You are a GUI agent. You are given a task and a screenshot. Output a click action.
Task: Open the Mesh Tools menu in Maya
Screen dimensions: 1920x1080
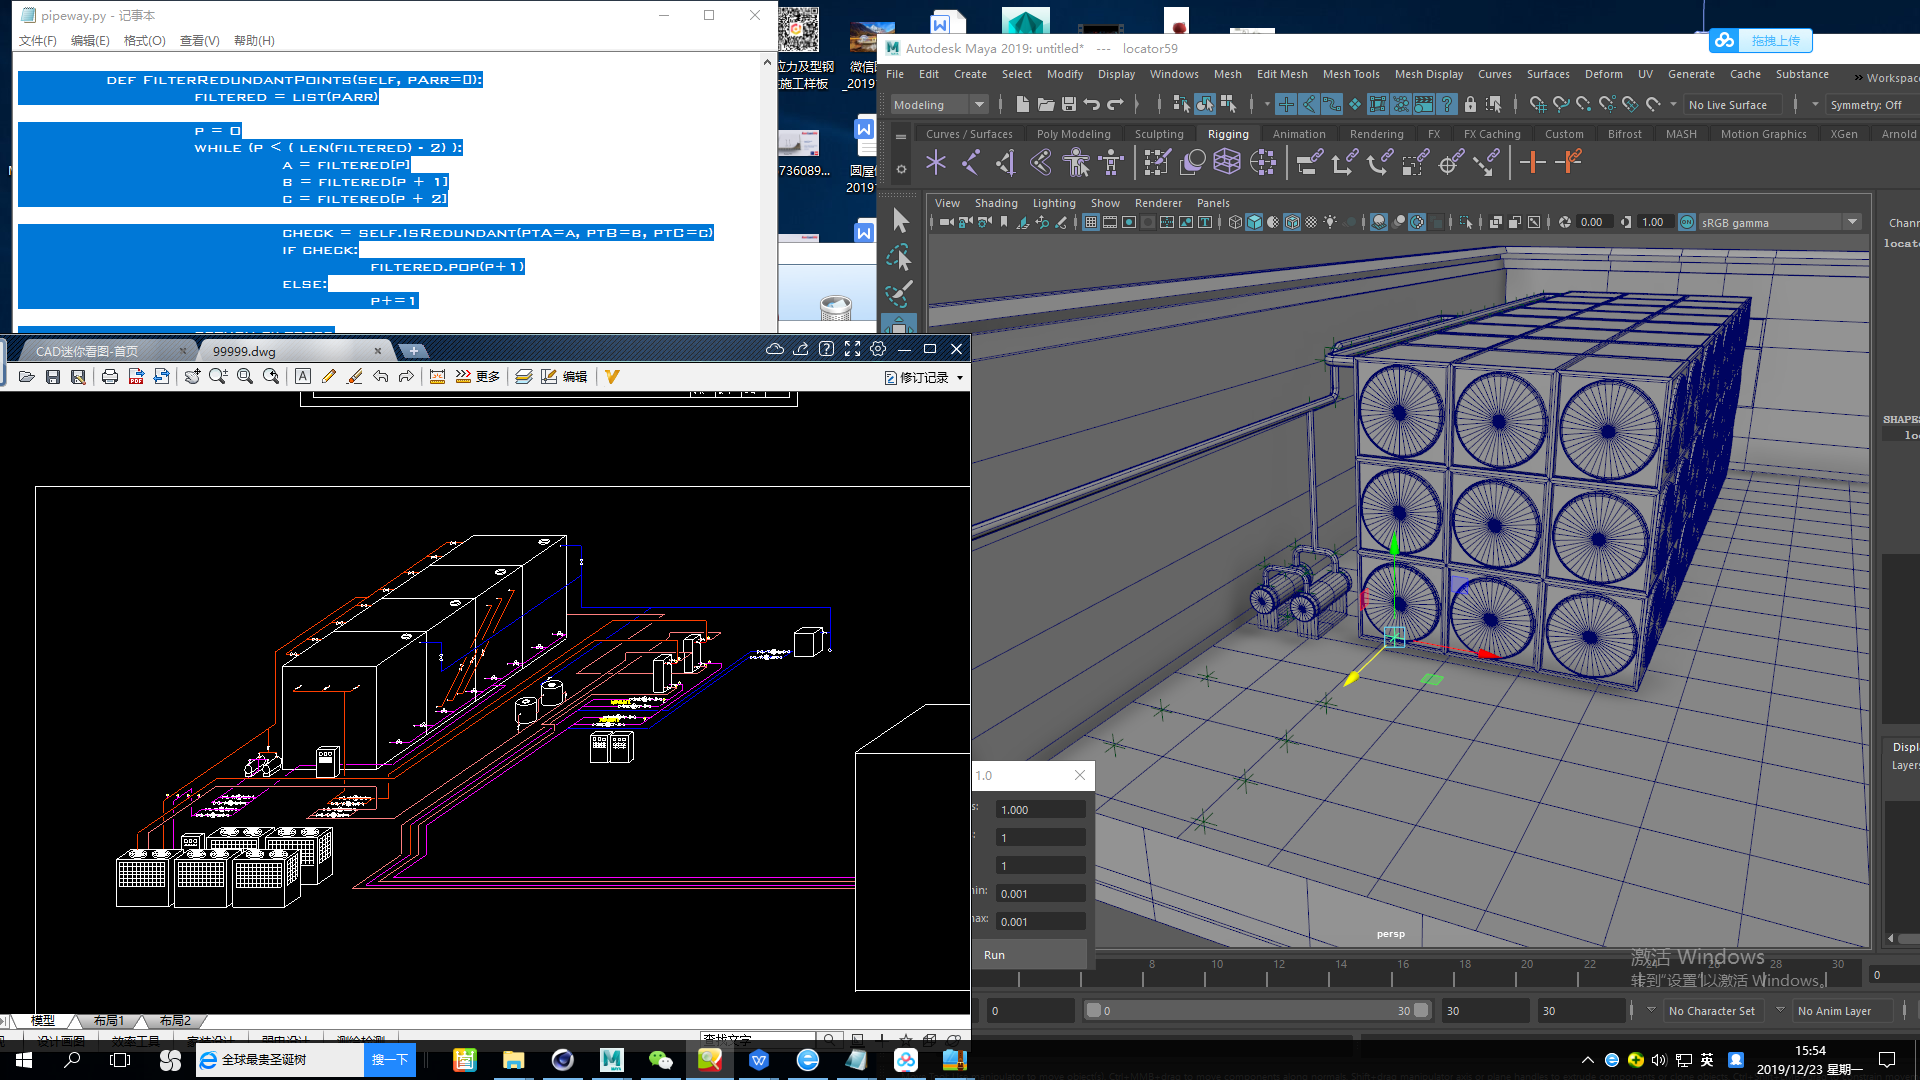tap(1350, 74)
